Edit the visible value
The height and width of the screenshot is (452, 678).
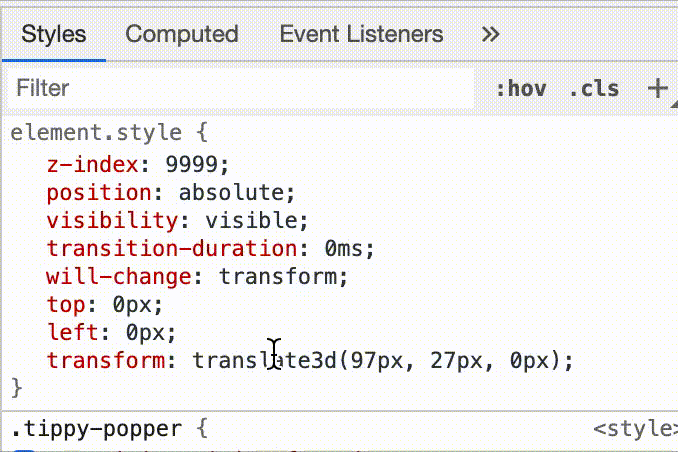click(251, 221)
